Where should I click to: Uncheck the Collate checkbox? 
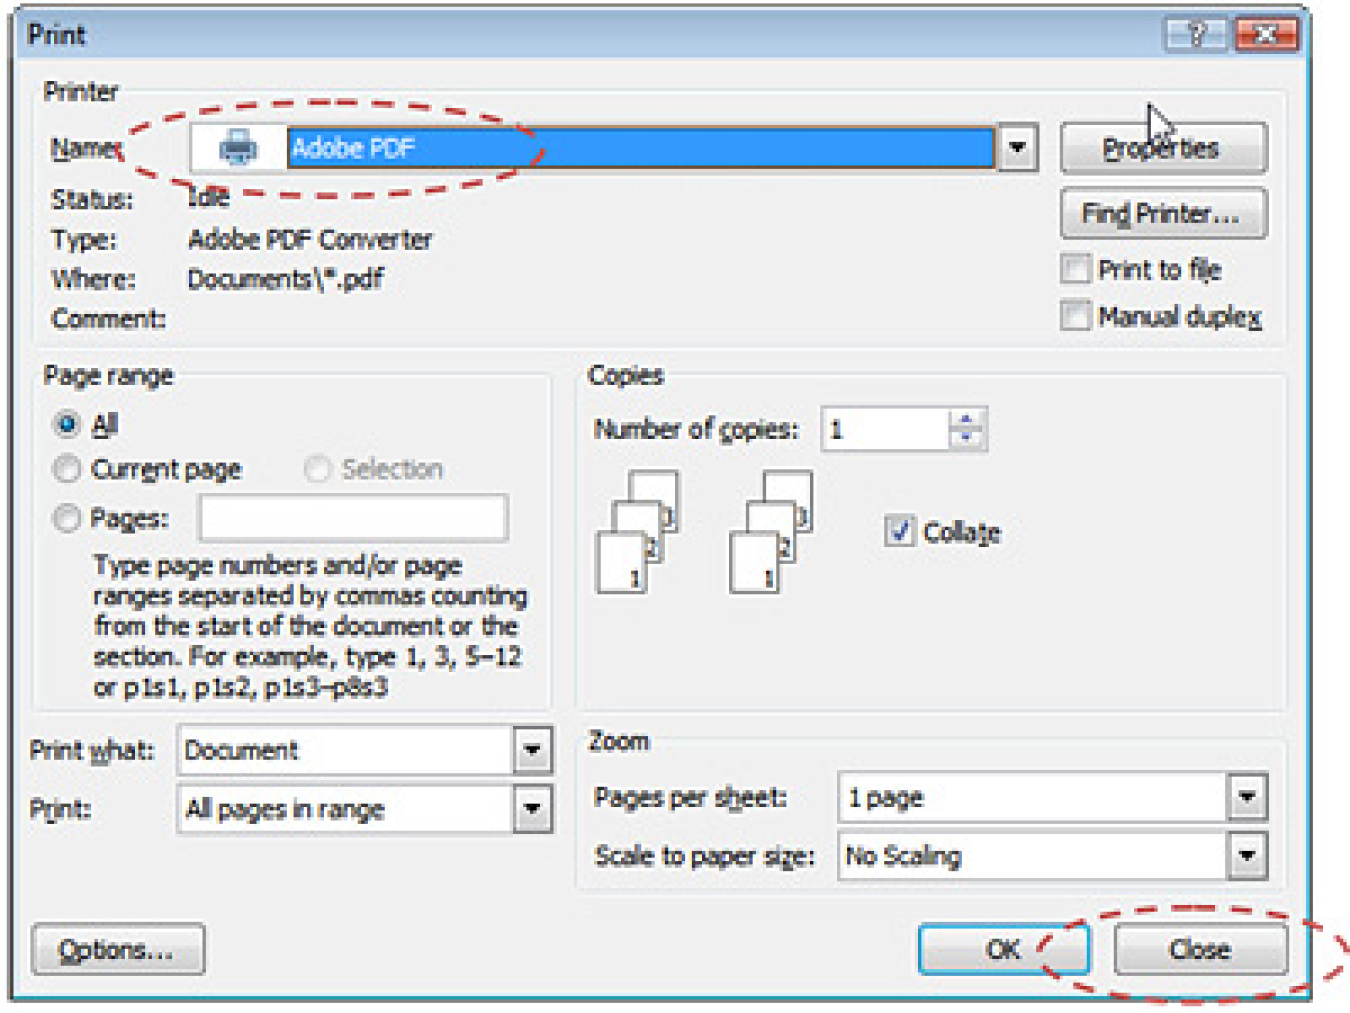click(x=899, y=530)
